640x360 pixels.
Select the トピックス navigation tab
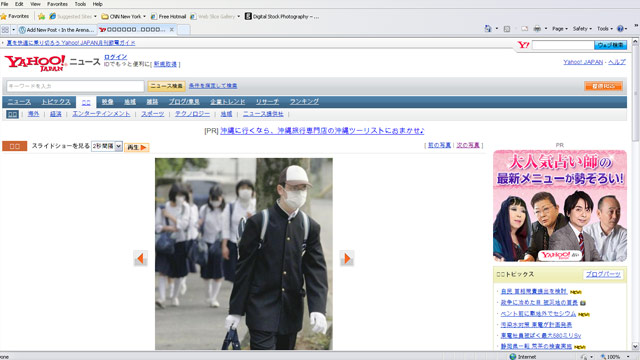point(56,102)
